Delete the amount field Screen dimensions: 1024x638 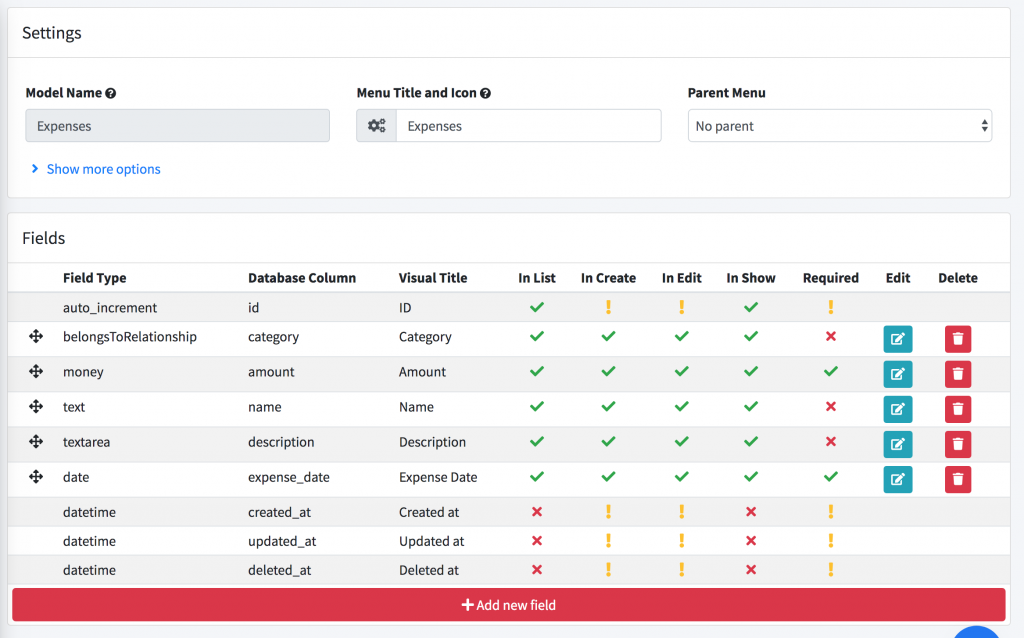click(x=957, y=373)
